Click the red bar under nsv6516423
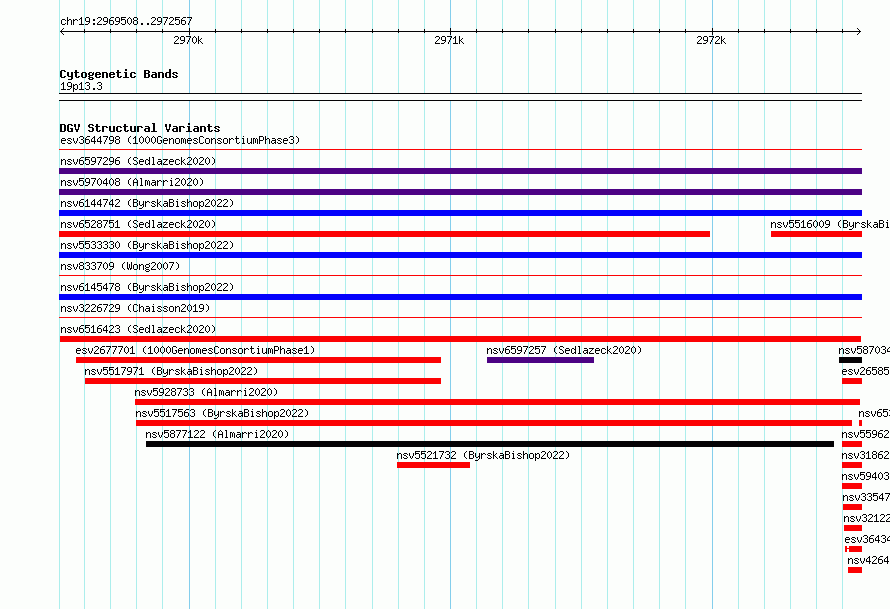 [x=460, y=339]
